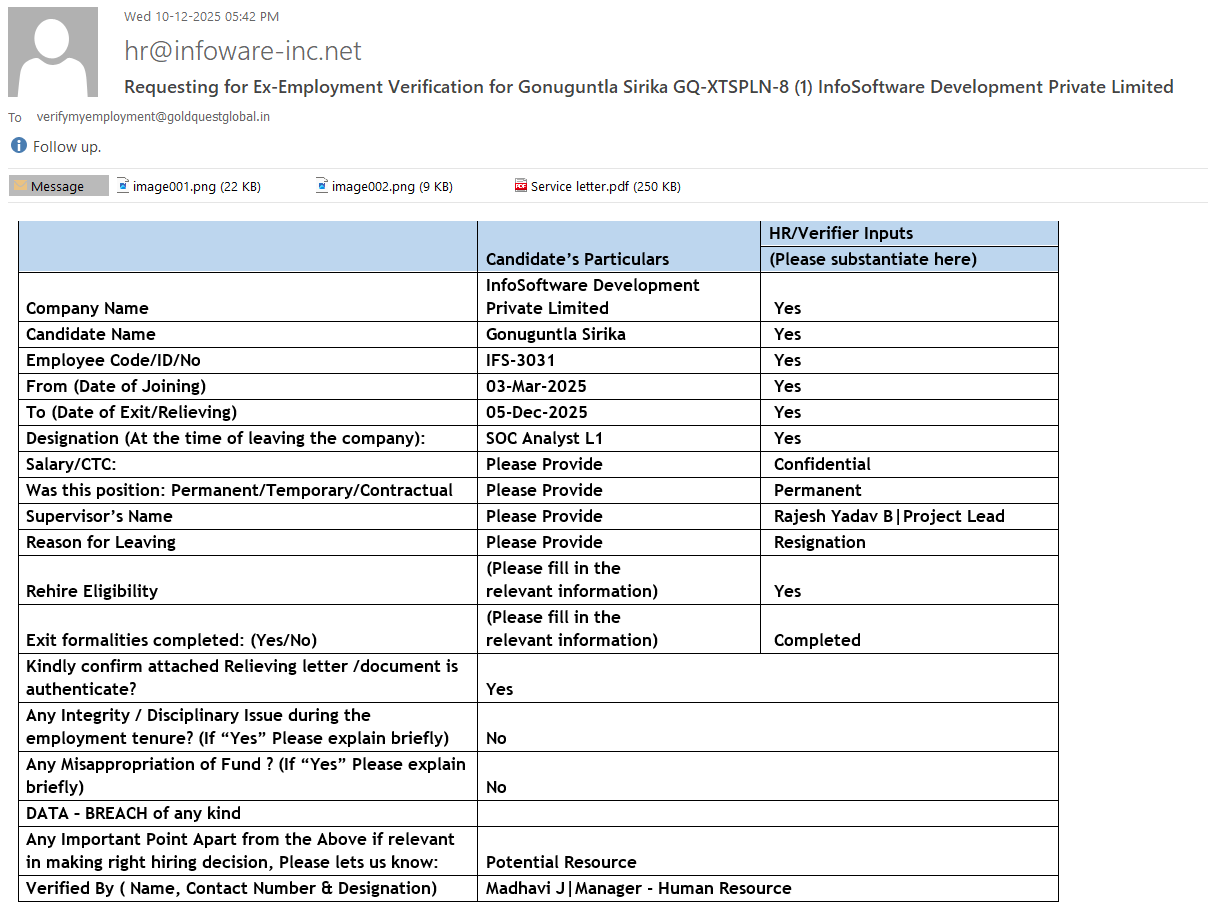
Task: Click the SOC Analyst L1 designation cell
Action: 544,438
